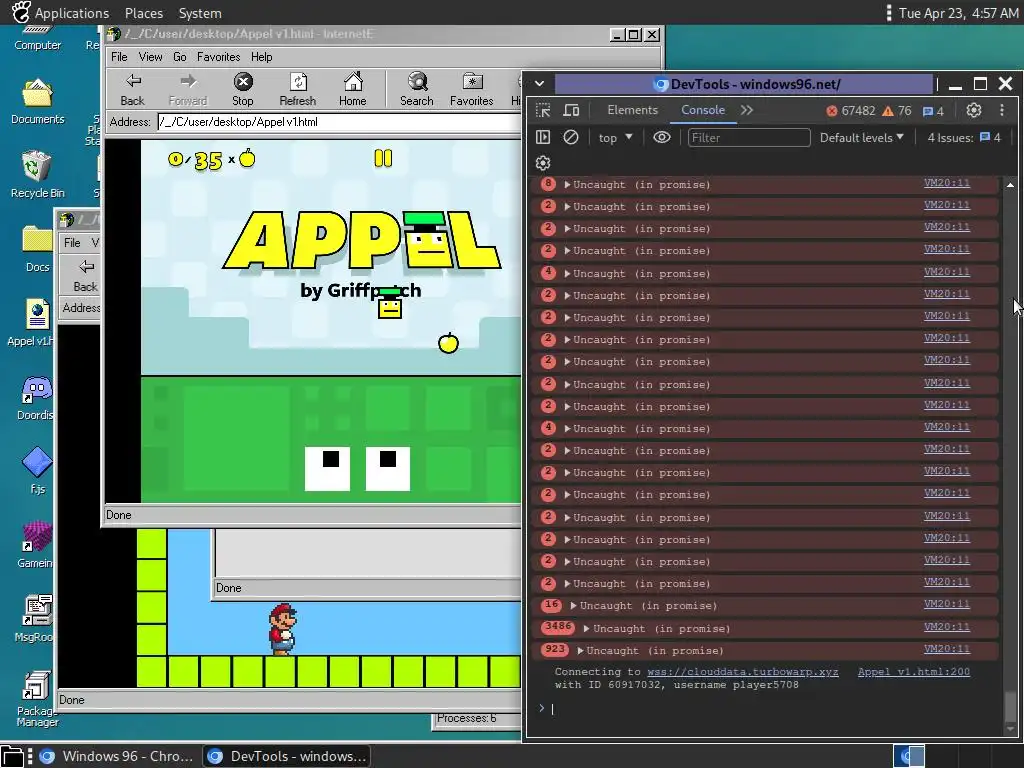The image size is (1024, 768).
Task: Click scrollbar up arrow in console
Action: 1010,185
